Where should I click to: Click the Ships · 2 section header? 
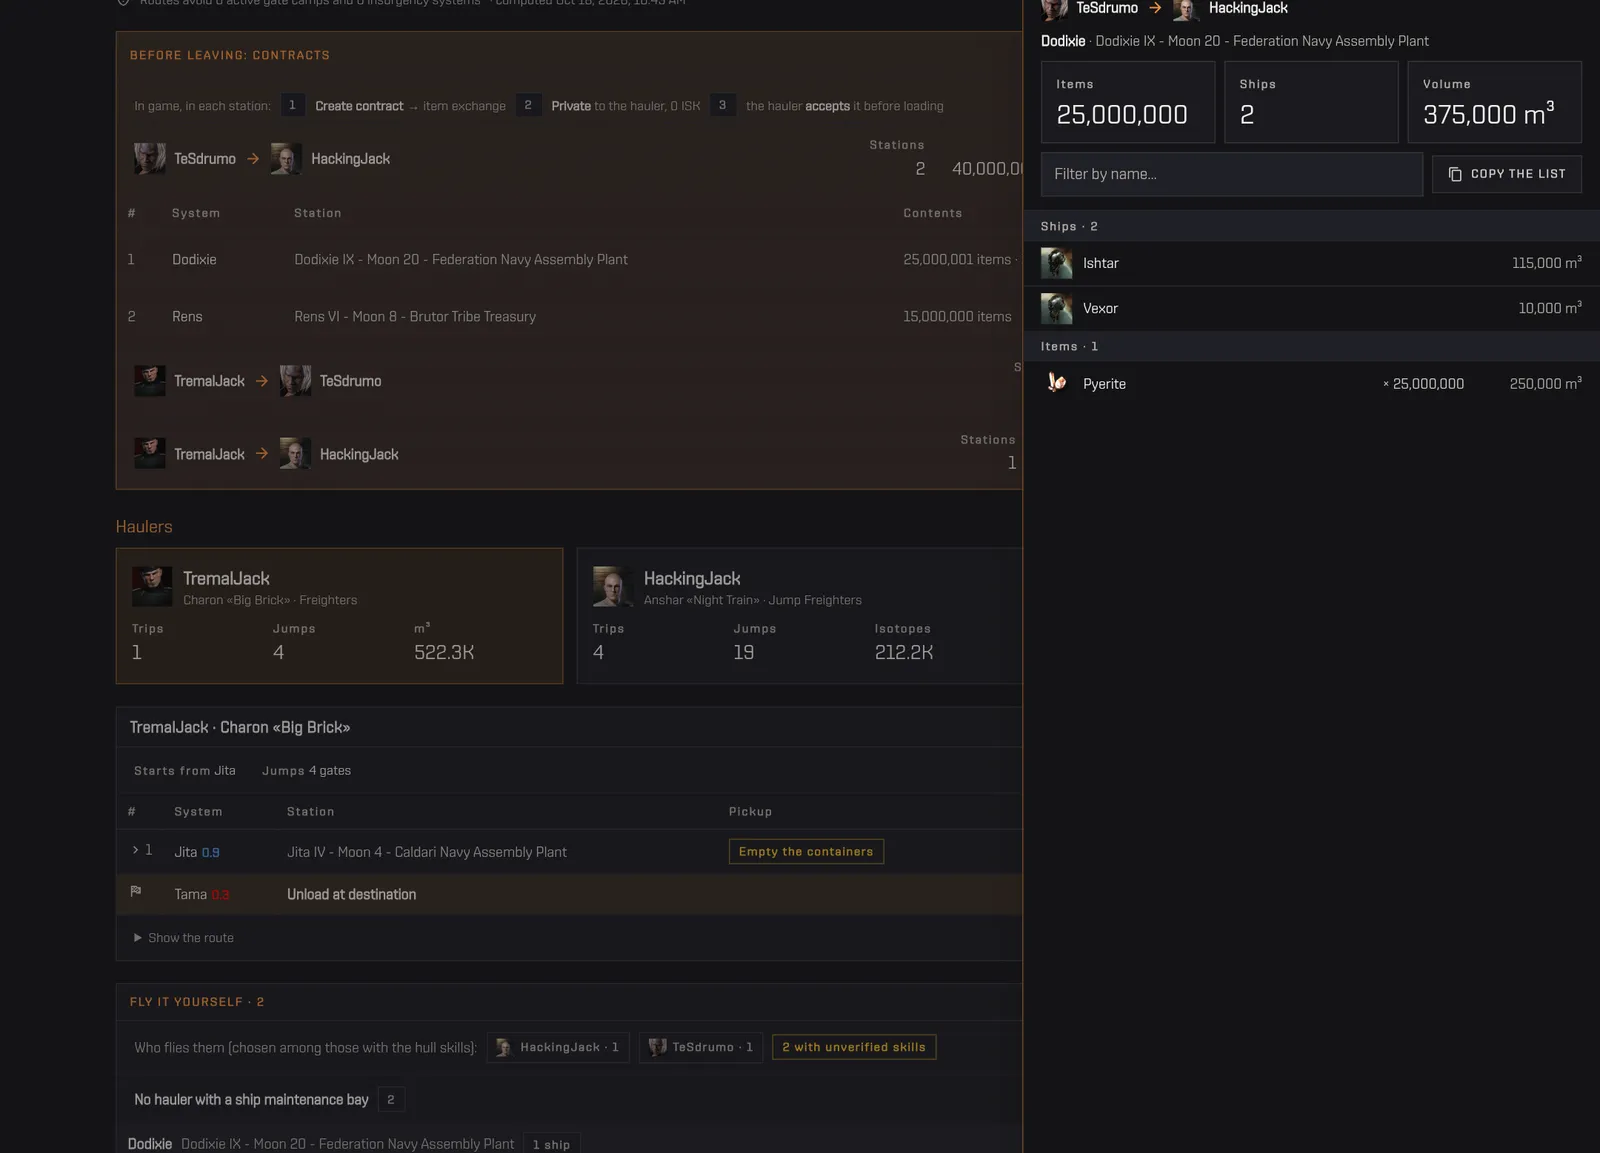click(1311, 226)
